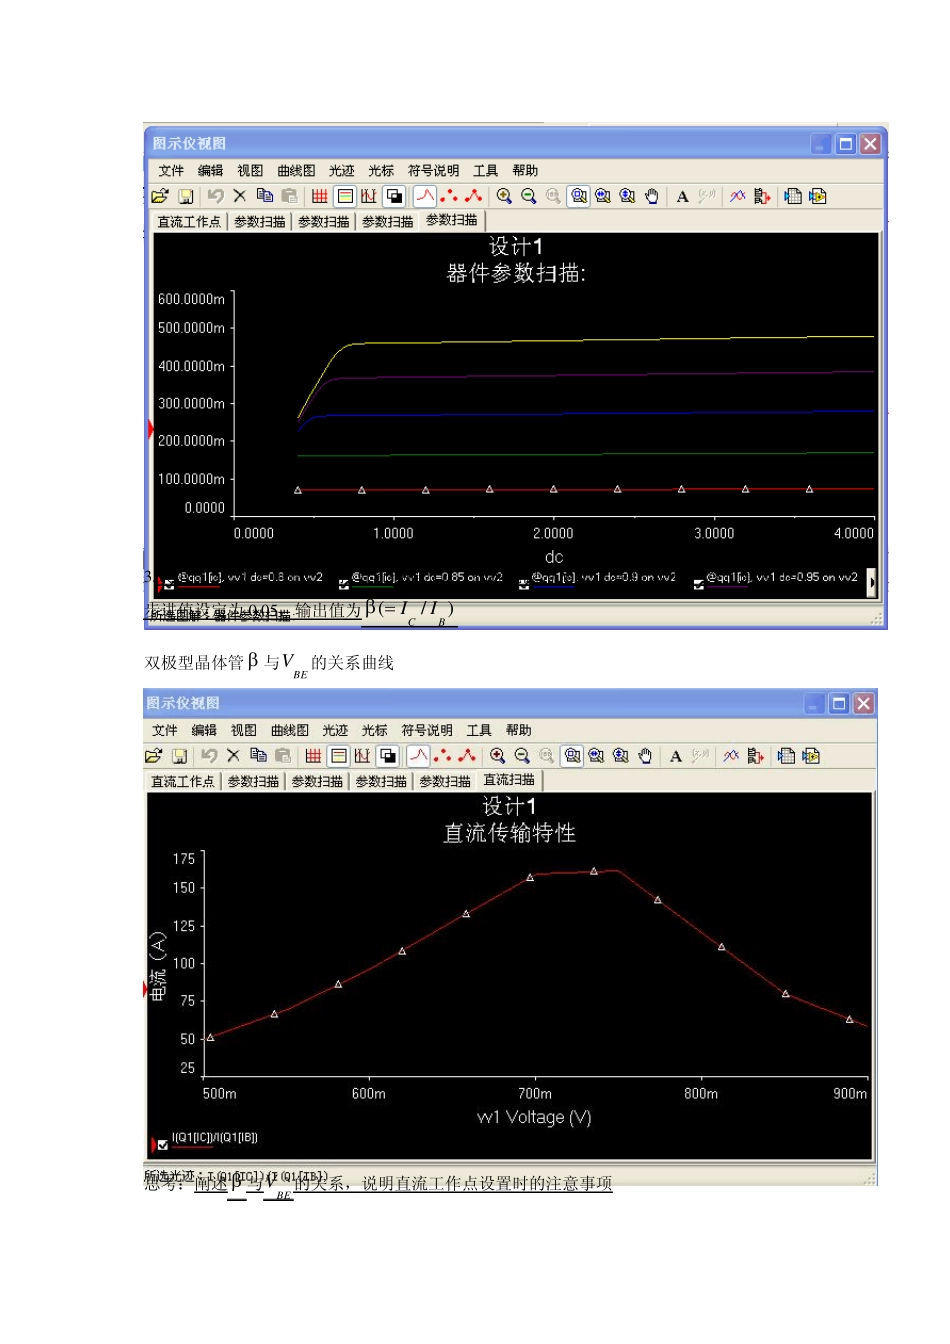950x1344 pixels.
Task: Select scatter-points style icon in 器件参数扫描 window
Action: click(449, 196)
